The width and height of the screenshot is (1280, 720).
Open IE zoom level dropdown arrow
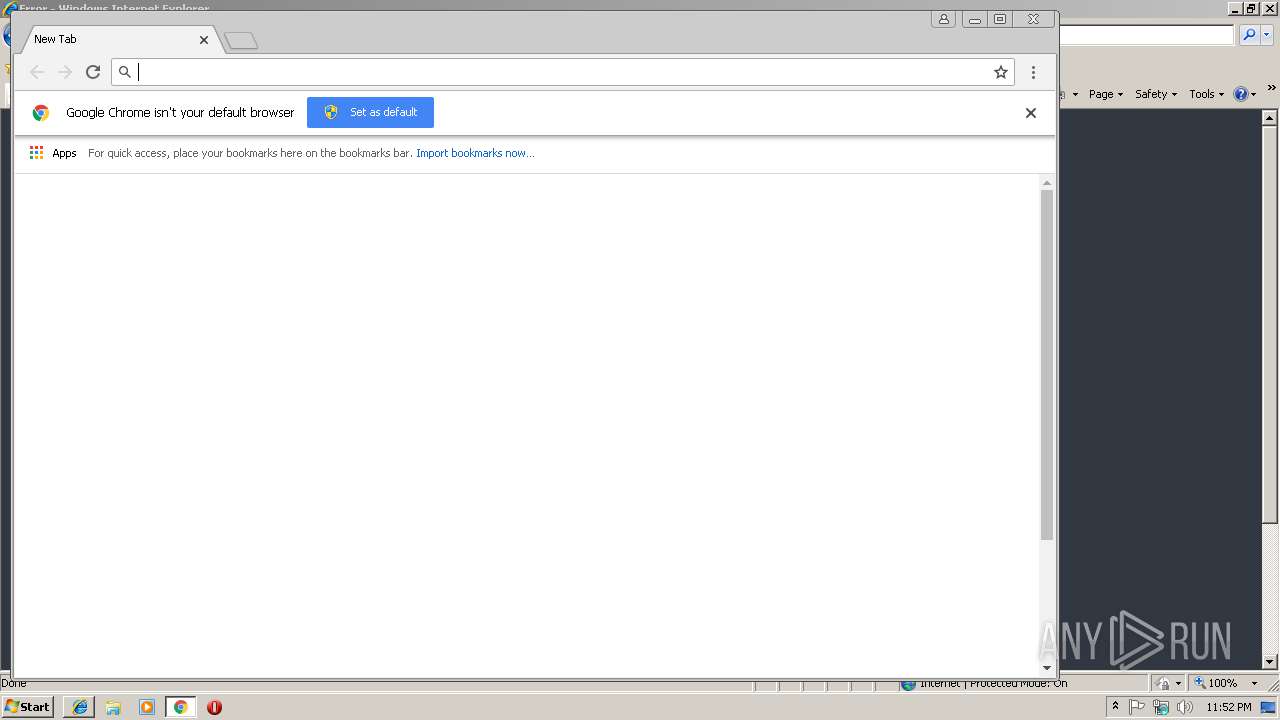point(1254,683)
